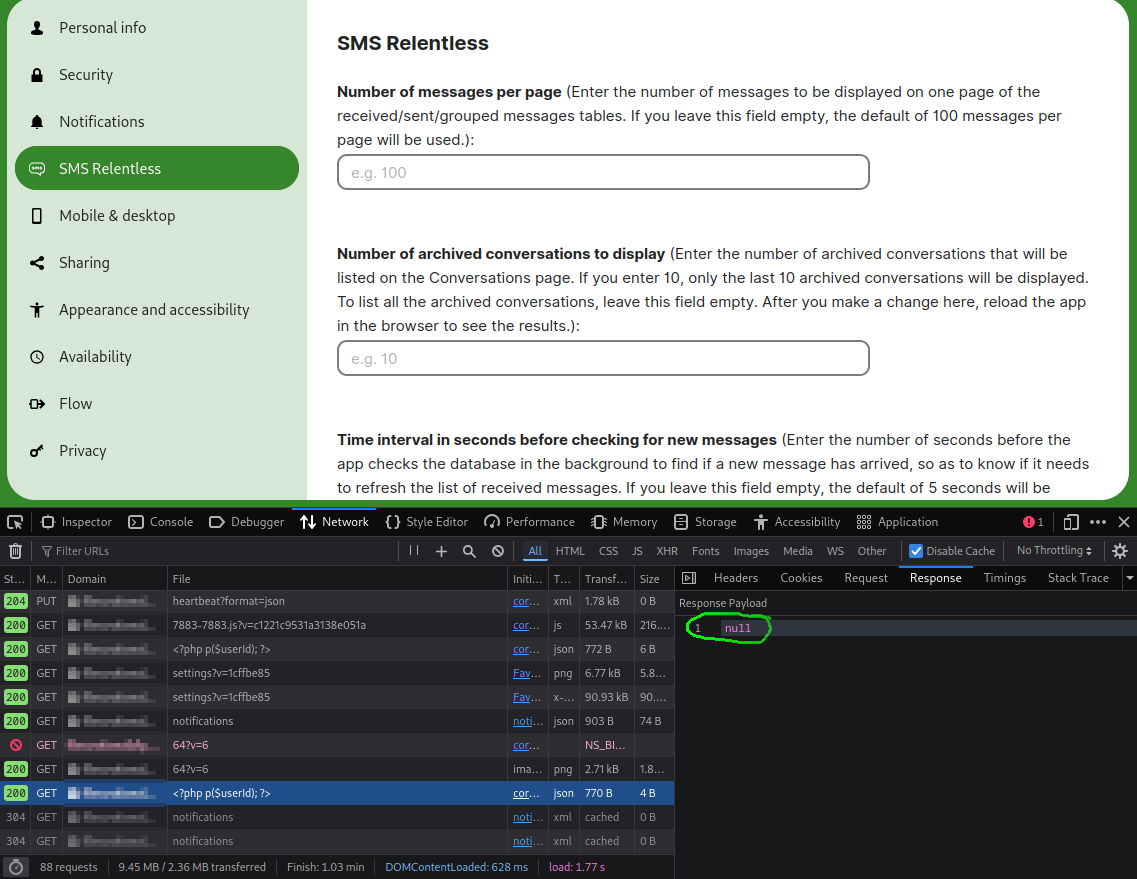The height and width of the screenshot is (879, 1137).
Task: Click the error count badge icon
Action: click(x=1033, y=522)
